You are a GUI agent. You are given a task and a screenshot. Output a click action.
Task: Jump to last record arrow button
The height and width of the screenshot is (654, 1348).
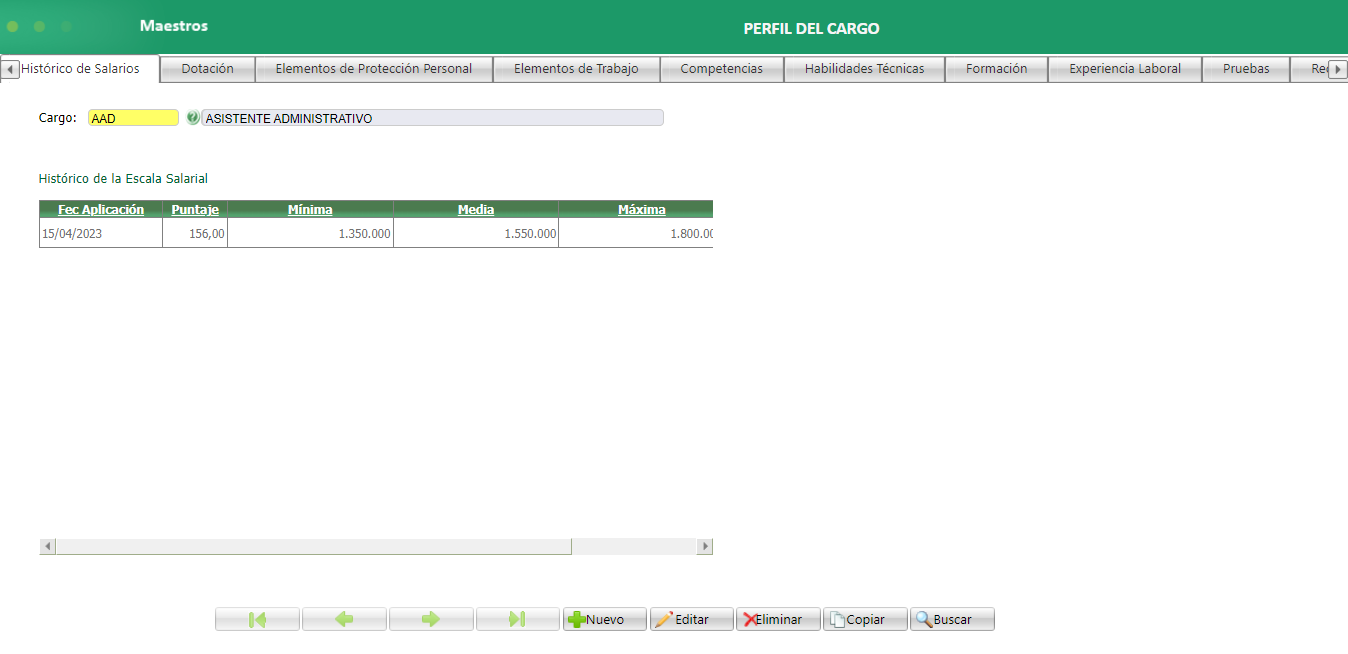coord(518,619)
